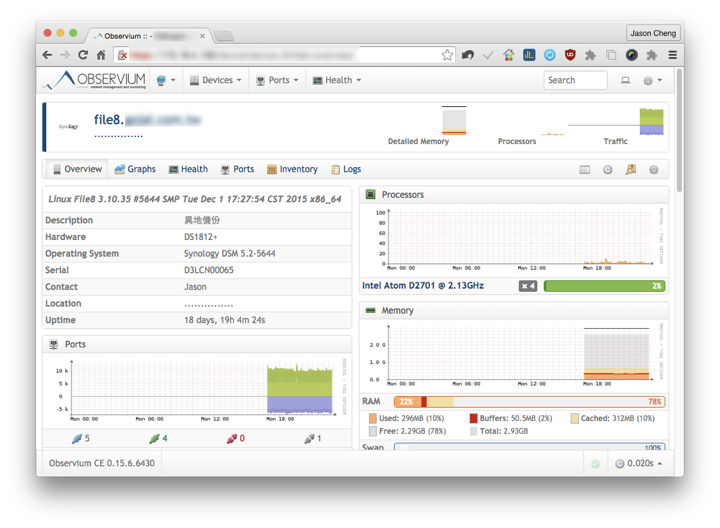
Task: Open the Inventory tab
Action: point(292,169)
